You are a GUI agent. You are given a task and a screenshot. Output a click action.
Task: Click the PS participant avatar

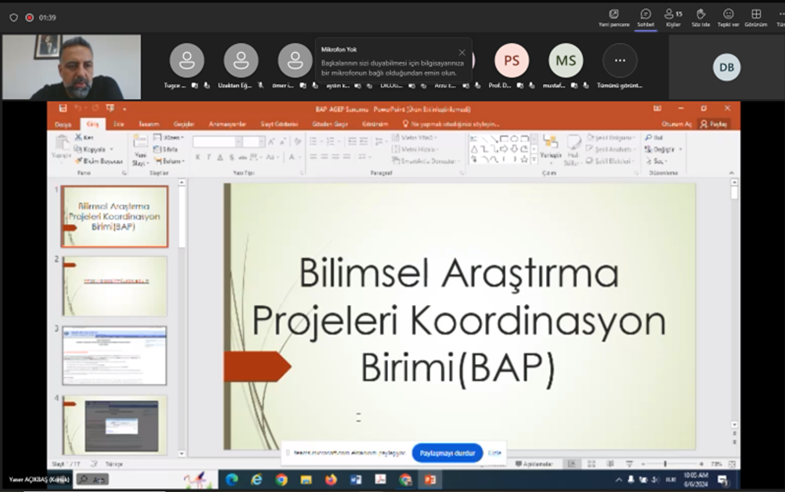[512, 61]
